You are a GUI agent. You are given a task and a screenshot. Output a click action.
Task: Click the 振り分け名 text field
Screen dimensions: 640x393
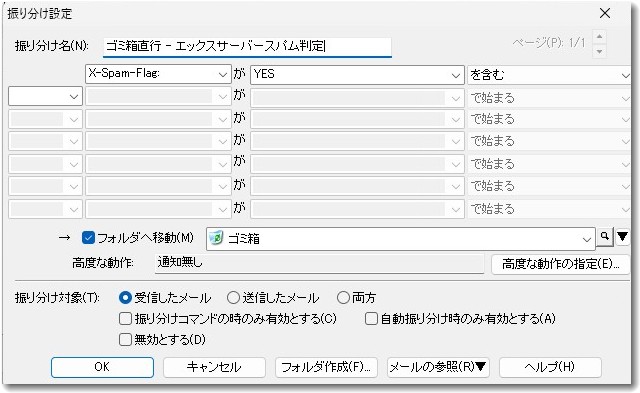[x=247, y=46]
